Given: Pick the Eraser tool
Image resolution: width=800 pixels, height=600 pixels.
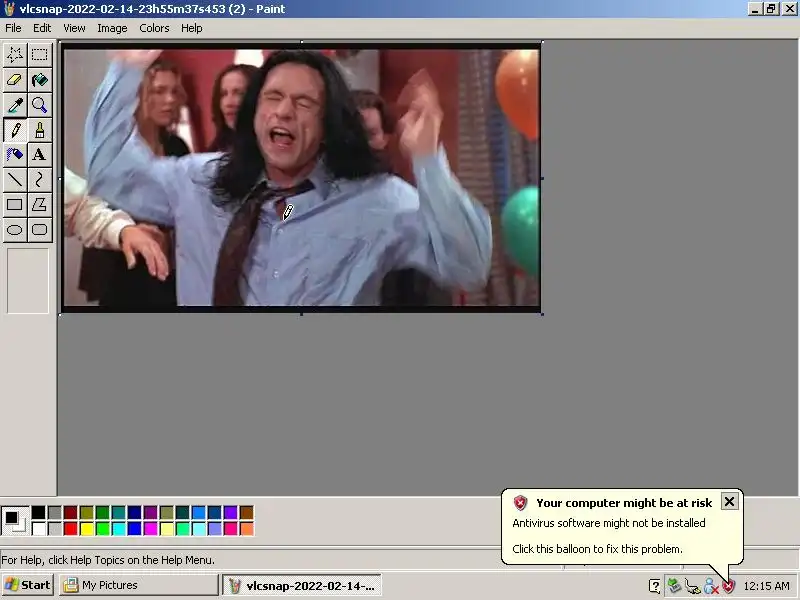Looking at the screenshot, I should 15,80.
